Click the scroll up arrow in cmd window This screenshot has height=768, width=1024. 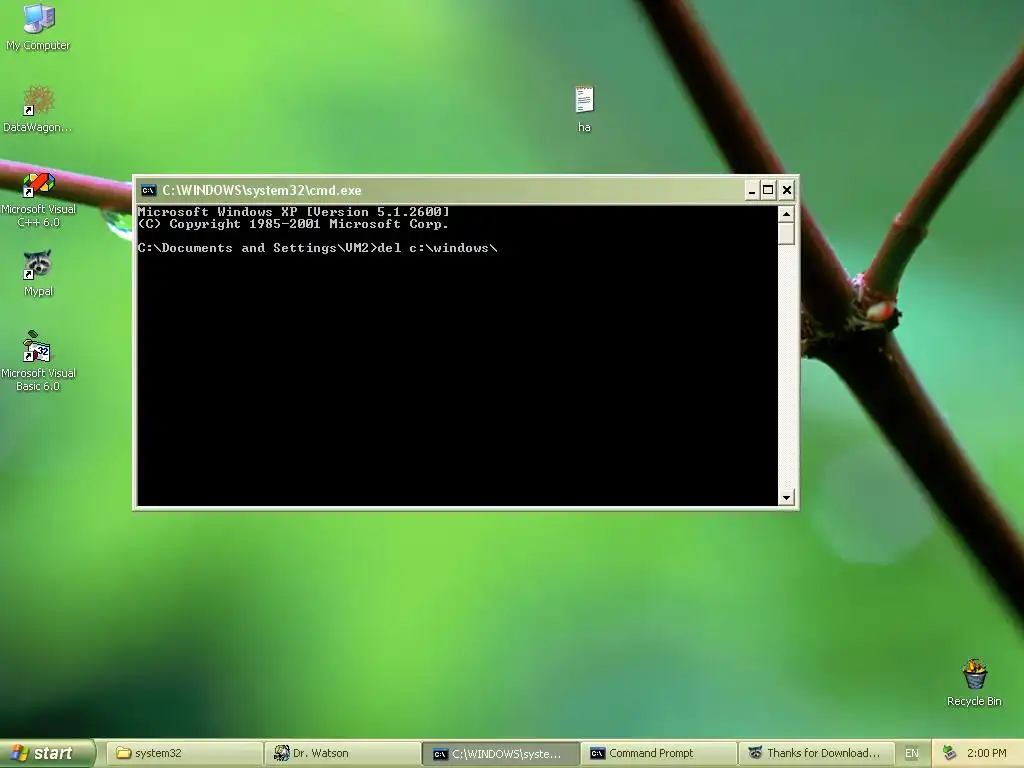point(786,214)
